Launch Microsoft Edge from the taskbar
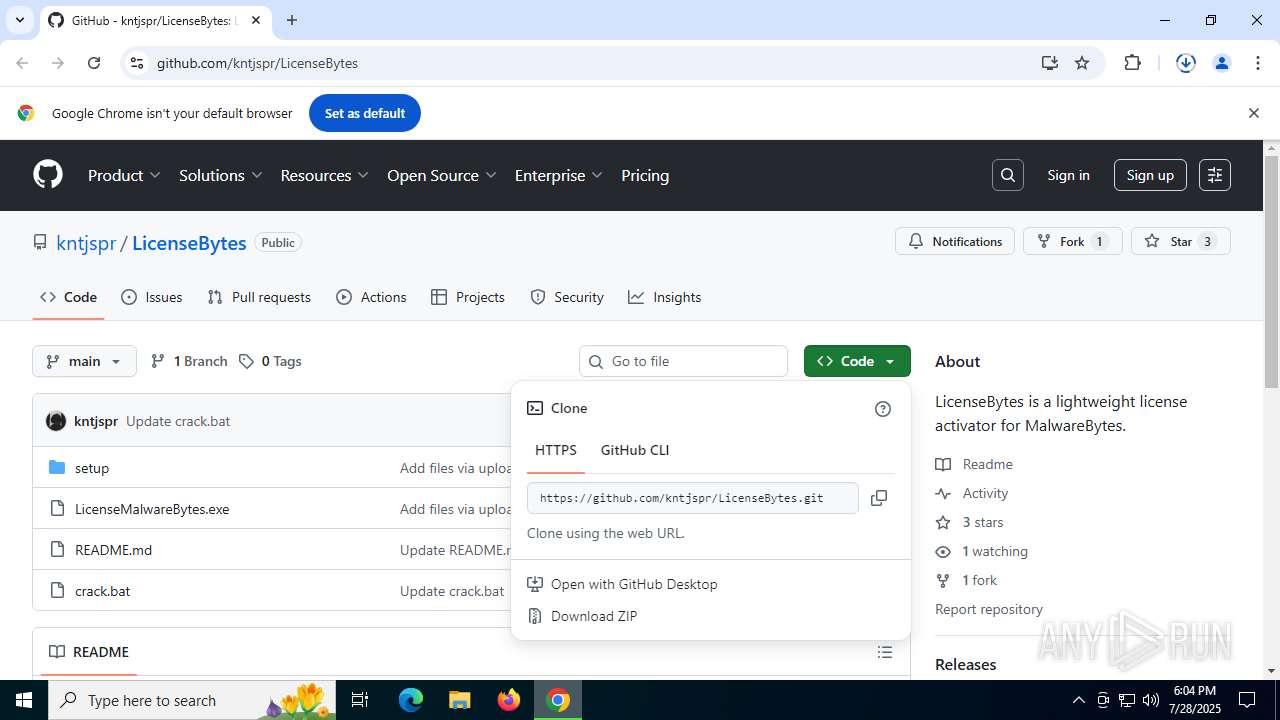Image resolution: width=1280 pixels, height=720 pixels. click(x=411, y=700)
